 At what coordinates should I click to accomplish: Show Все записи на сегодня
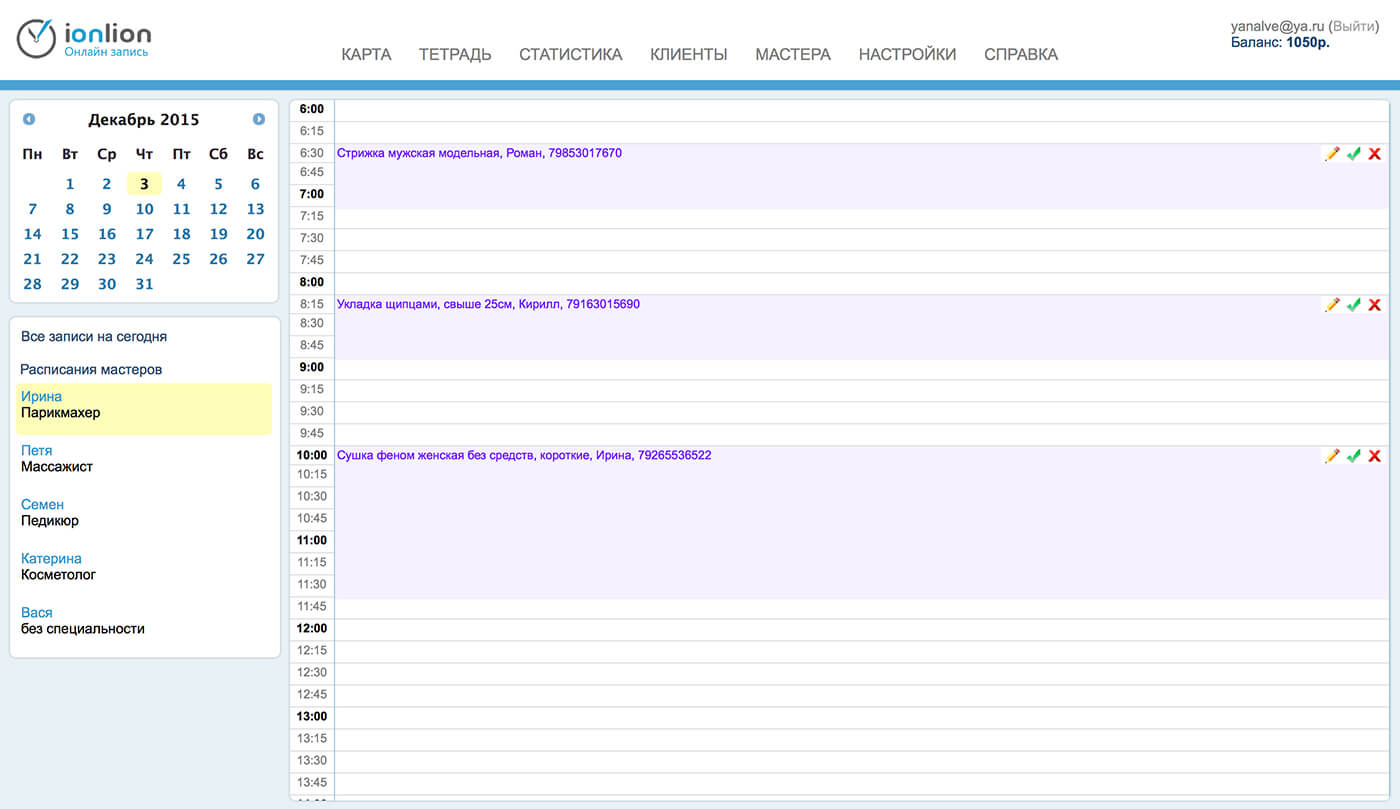coord(94,337)
